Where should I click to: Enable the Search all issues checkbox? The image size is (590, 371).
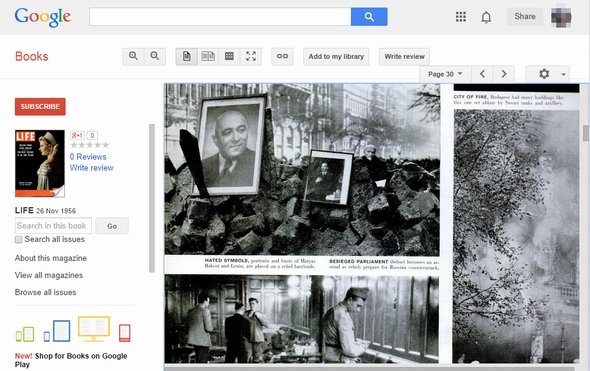click(x=18, y=240)
